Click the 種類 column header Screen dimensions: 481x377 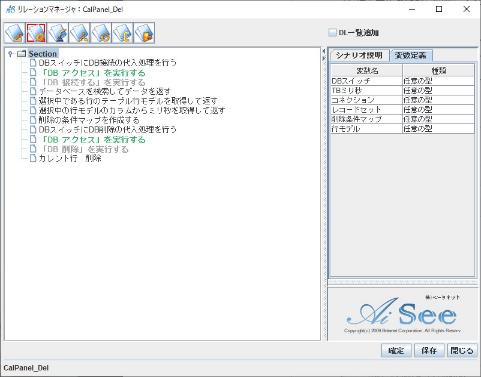click(439, 70)
